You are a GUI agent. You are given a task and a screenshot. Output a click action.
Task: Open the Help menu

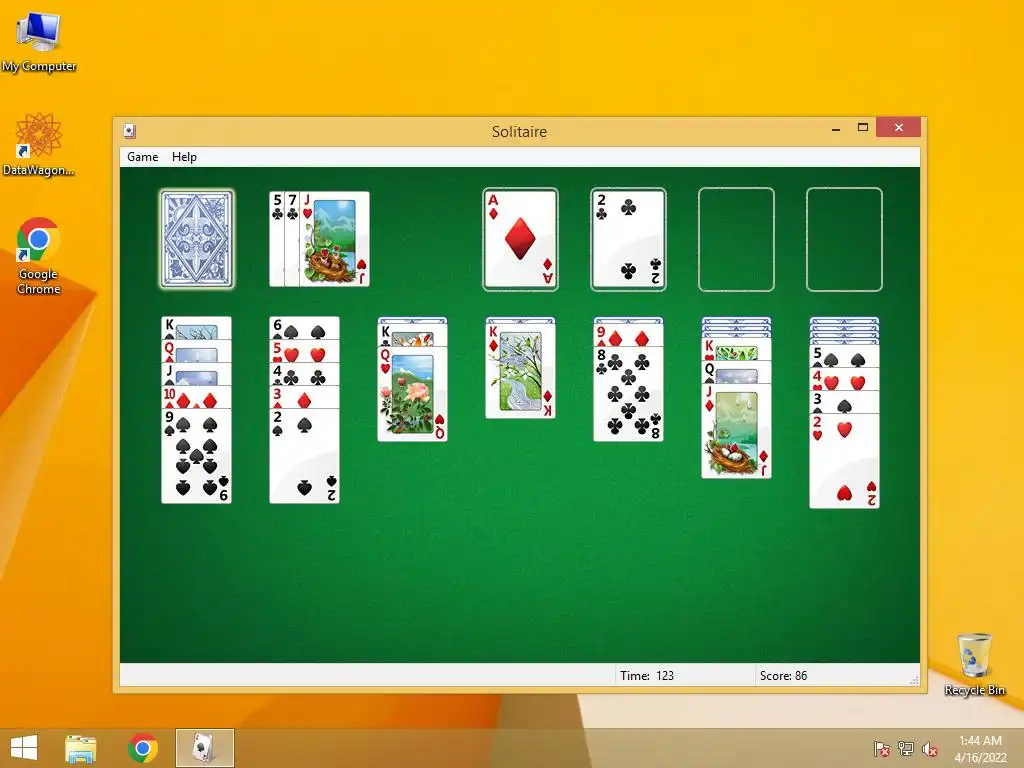184,157
